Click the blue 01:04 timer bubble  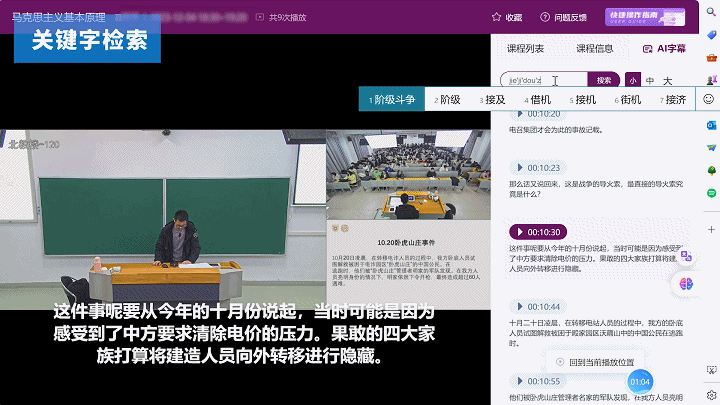640,382
